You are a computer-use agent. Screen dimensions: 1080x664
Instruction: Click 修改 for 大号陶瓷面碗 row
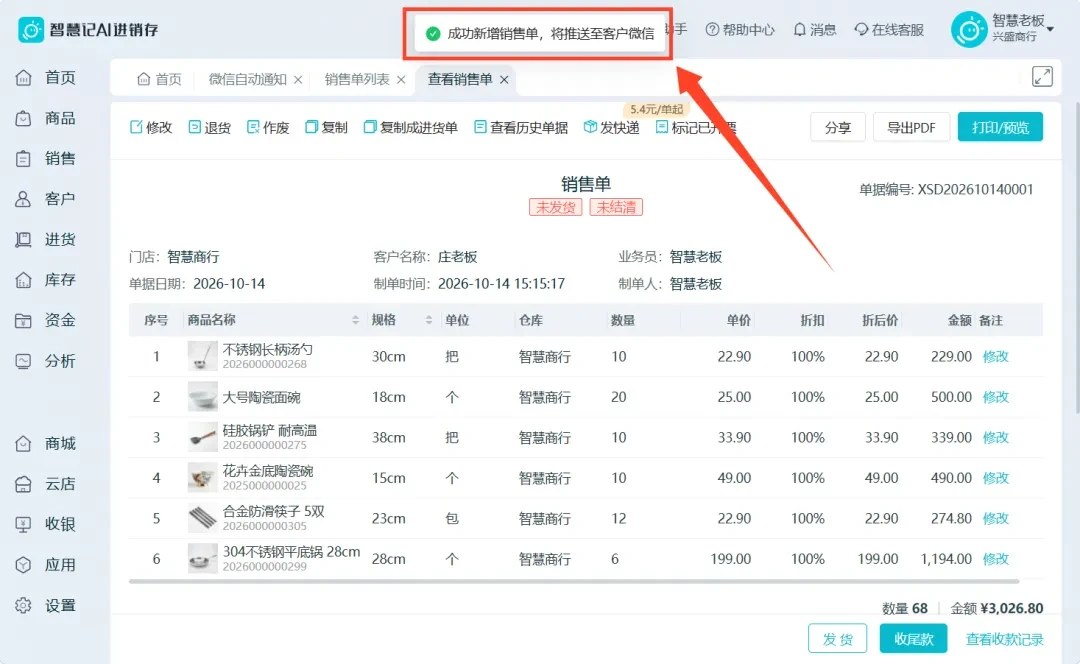click(995, 397)
